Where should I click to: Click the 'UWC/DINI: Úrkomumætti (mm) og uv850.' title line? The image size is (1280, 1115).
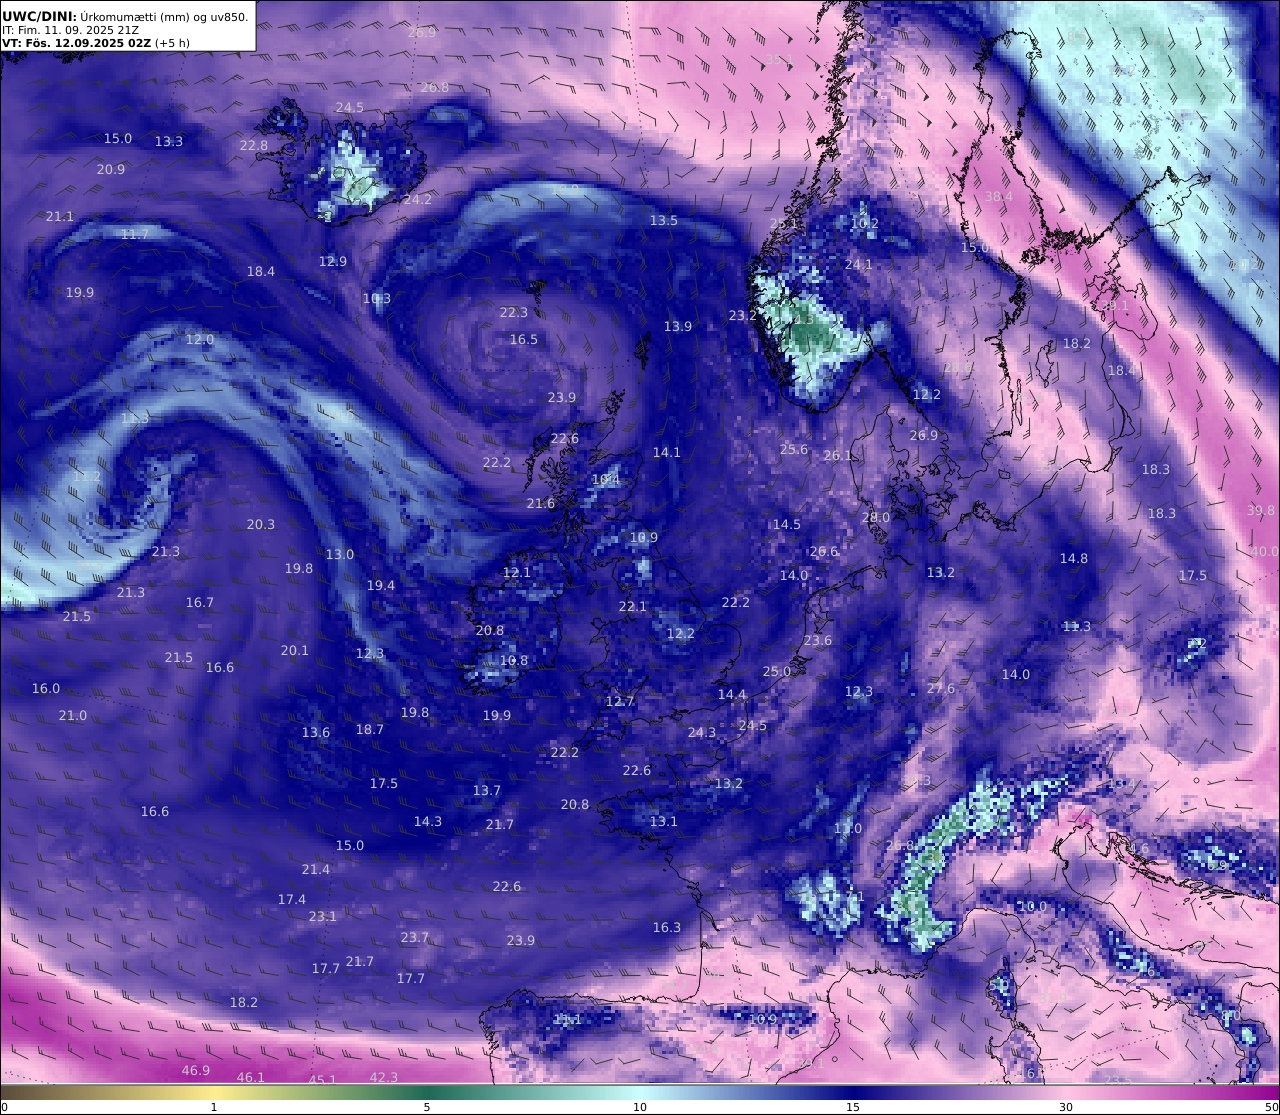click(125, 16)
